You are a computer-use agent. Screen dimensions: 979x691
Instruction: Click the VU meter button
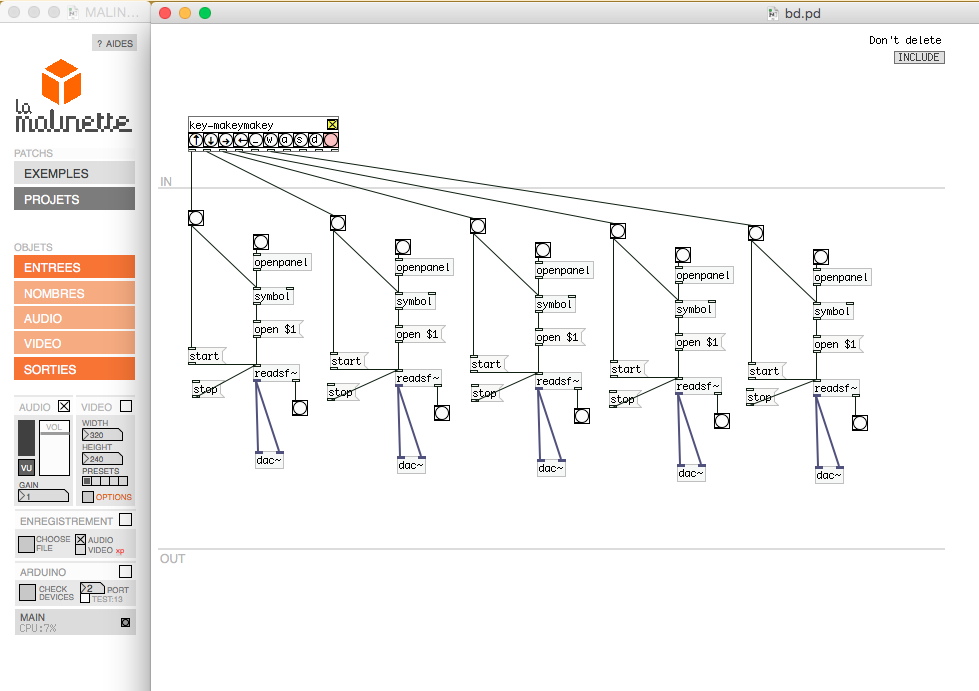[26, 467]
